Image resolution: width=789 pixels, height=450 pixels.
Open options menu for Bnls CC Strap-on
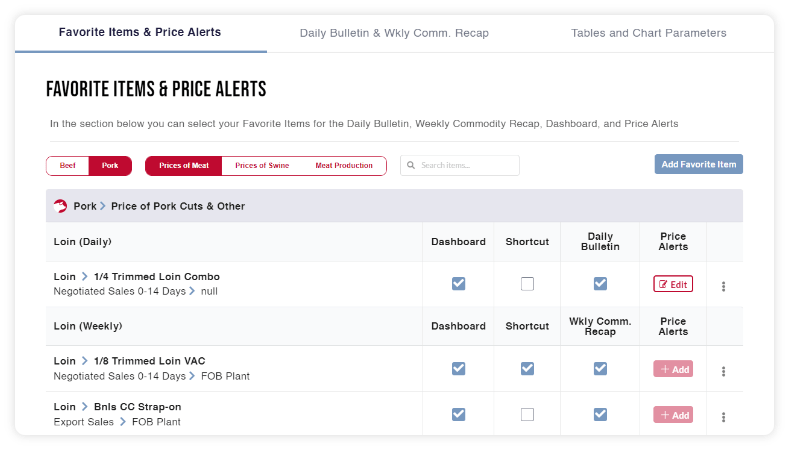(x=723, y=416)
